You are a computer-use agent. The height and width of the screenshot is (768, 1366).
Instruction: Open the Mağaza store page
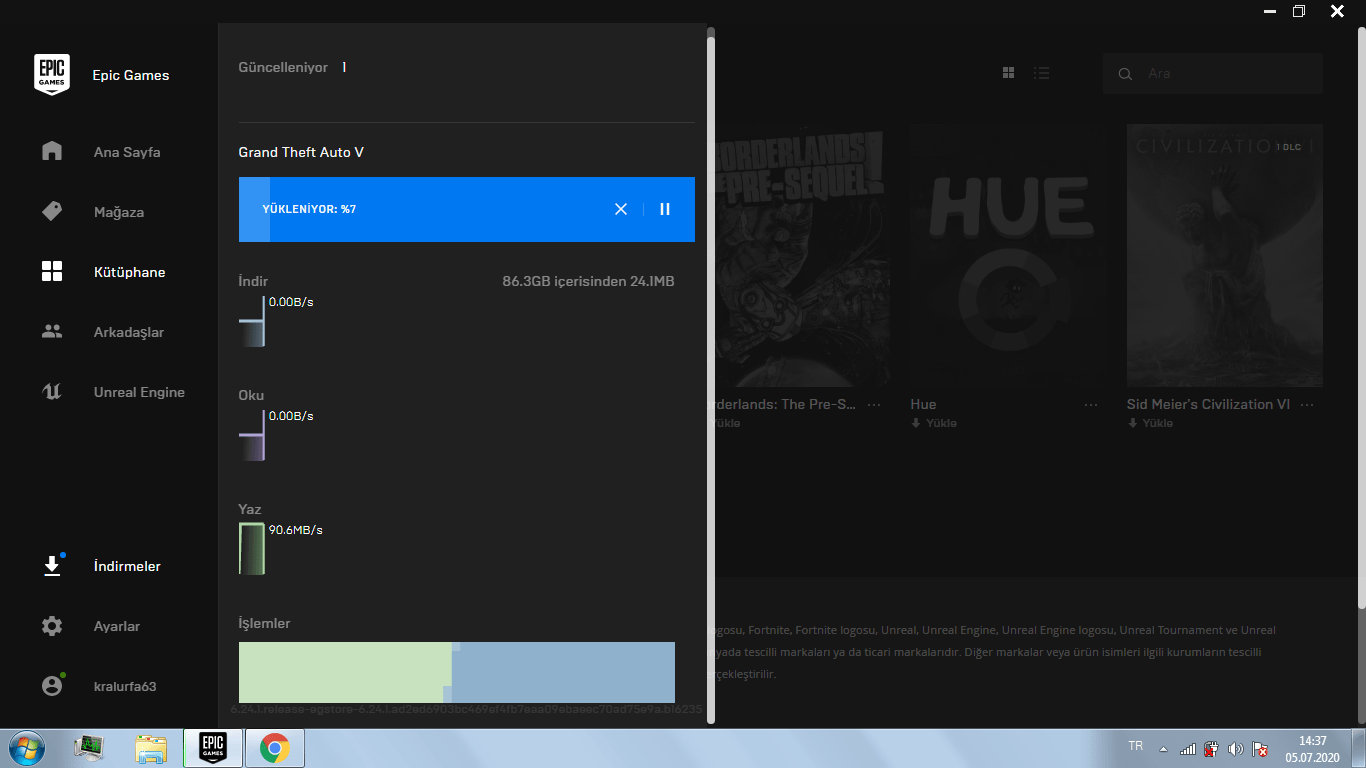click(119, 212)
